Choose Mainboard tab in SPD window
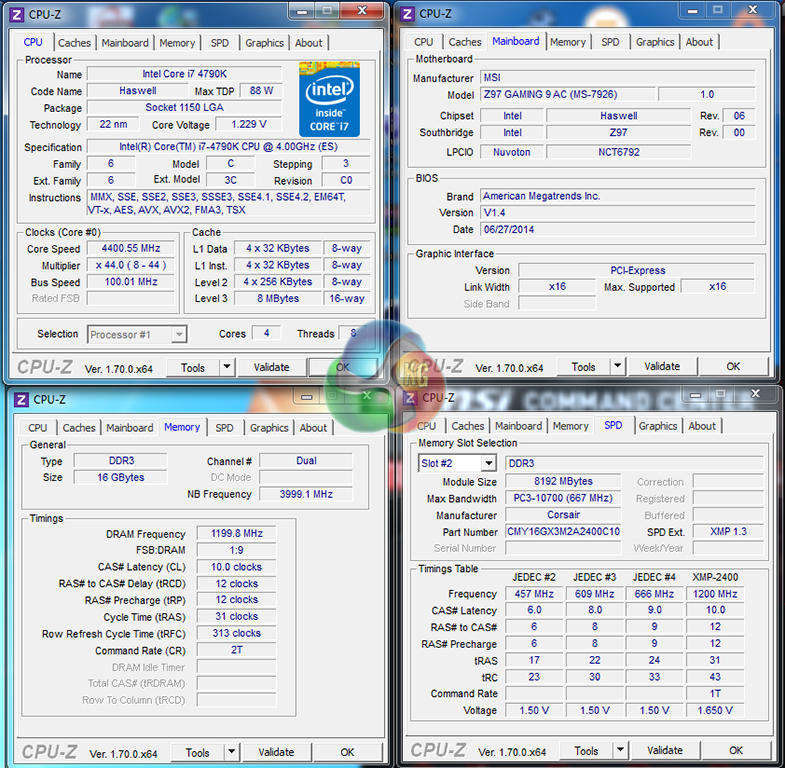 click(x=518, y=426)
